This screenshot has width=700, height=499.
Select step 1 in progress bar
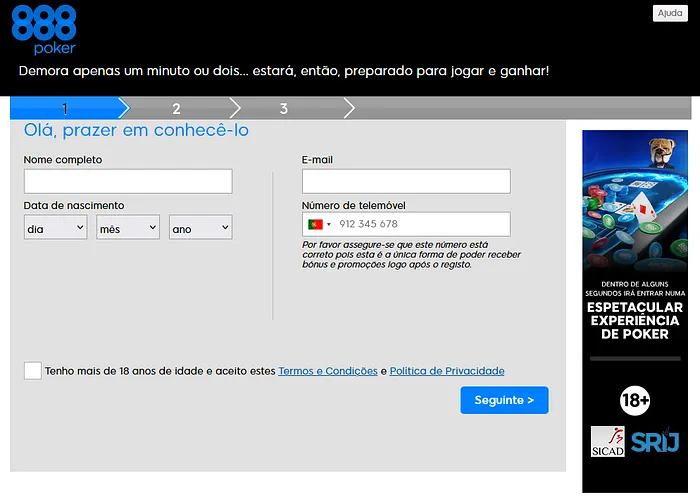click(65, 108)
